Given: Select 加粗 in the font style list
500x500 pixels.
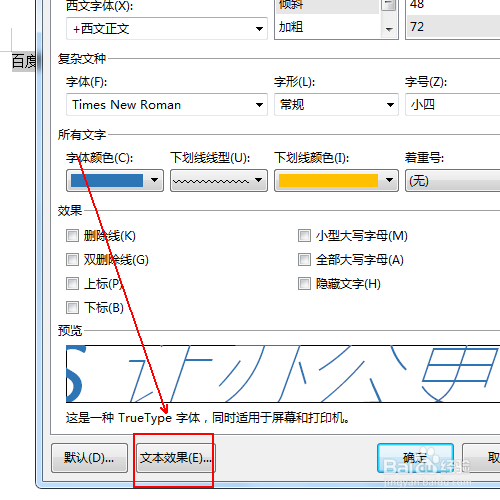Looking at the screenshot, I should click(291, 27).
